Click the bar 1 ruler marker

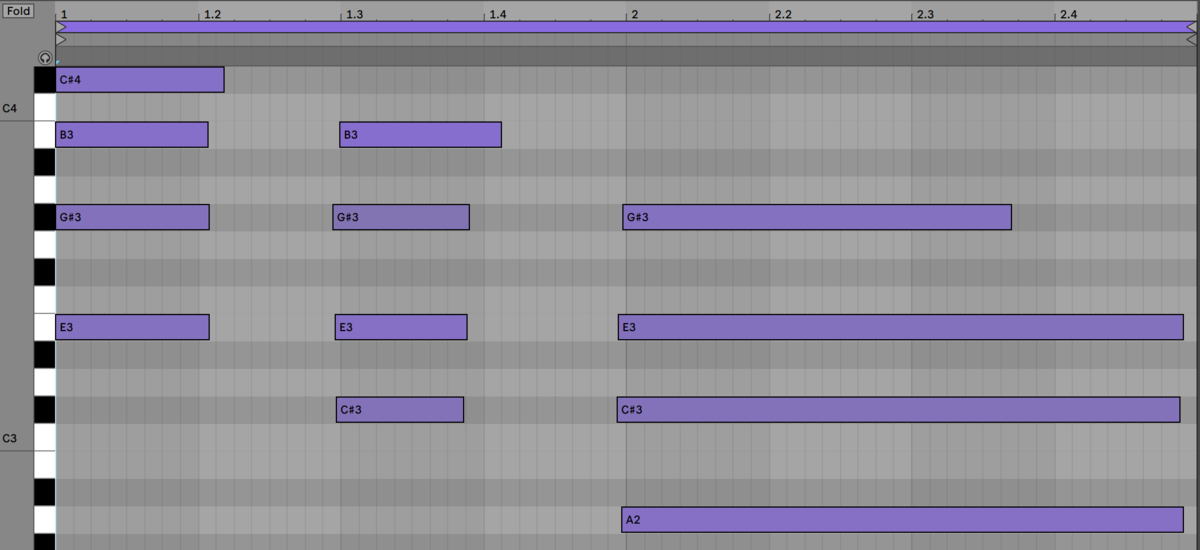point(63,15)
